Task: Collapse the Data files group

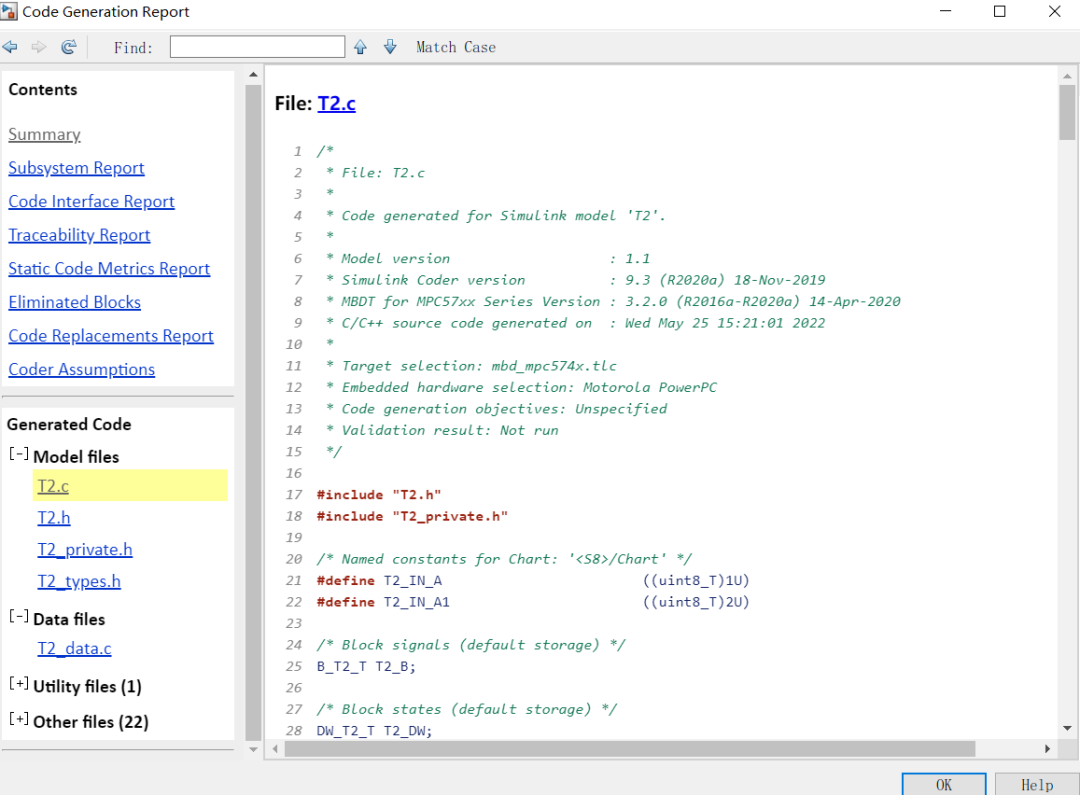Action: 19,617
